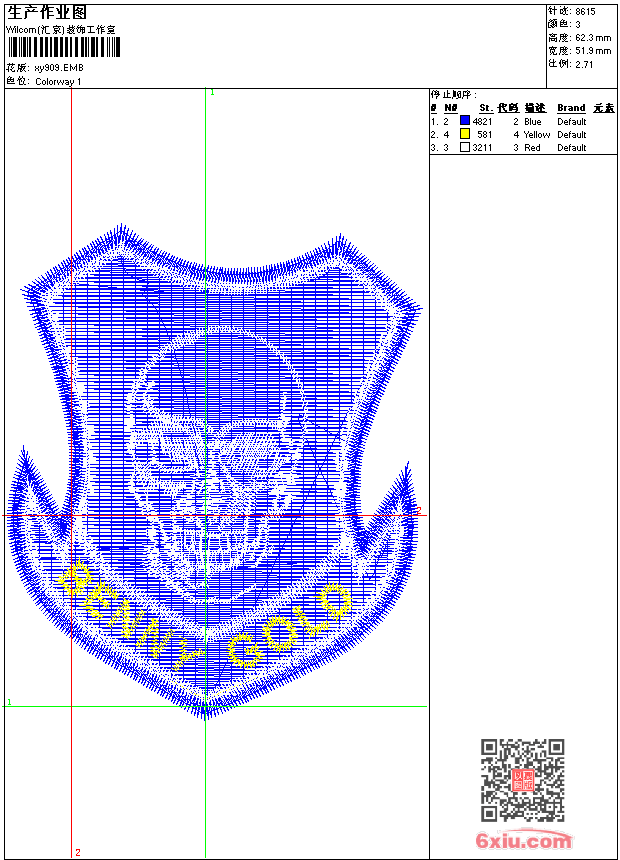This screenshot has height=860, width=620.
Task: Click the Wilcom studio name text
Action: tap(61, 30)
